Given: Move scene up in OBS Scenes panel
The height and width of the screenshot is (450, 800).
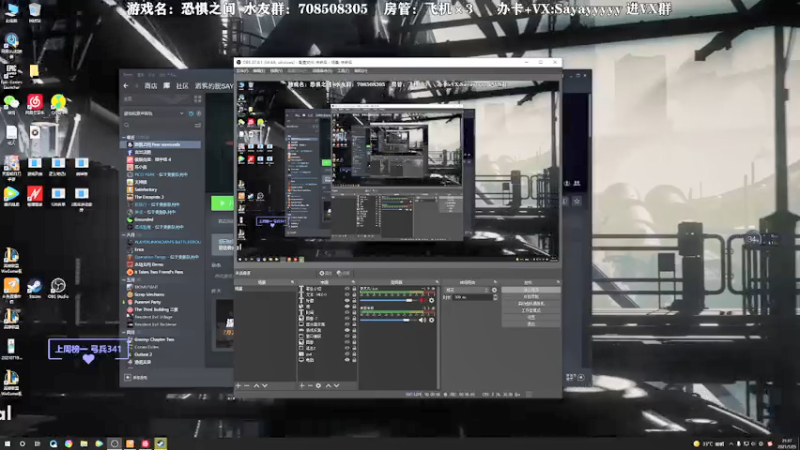Looking at the screenshot, I should pos(256,386).
